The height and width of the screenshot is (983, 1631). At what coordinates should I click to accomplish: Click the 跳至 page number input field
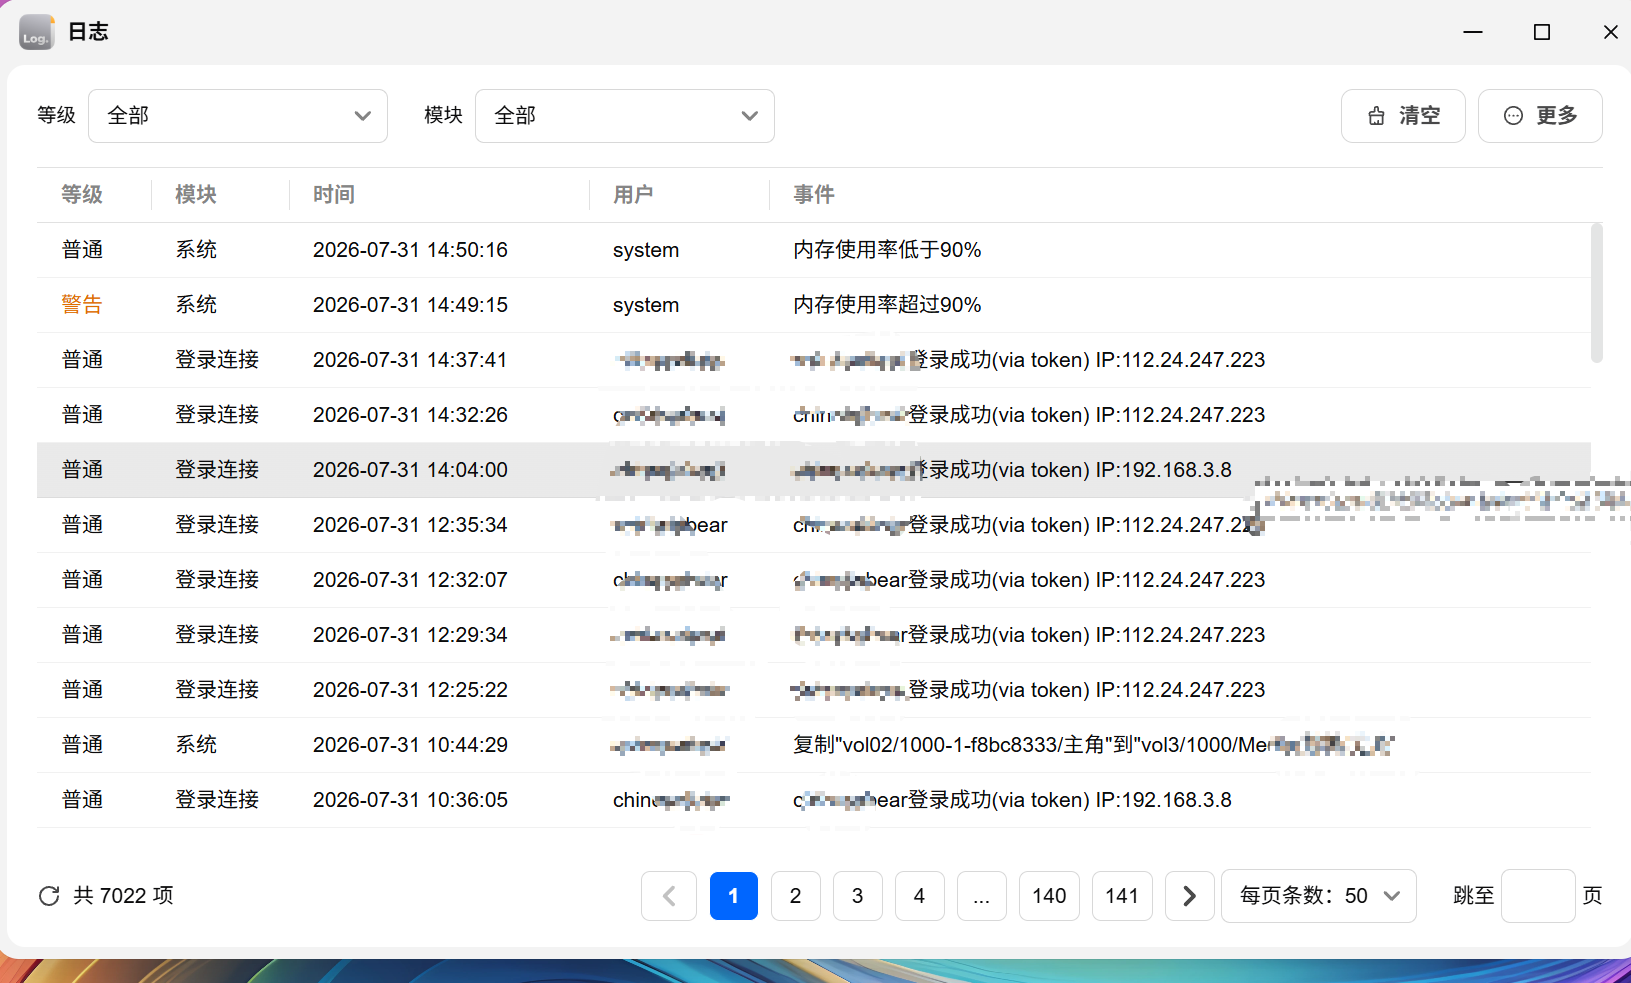click(1538, 896)
